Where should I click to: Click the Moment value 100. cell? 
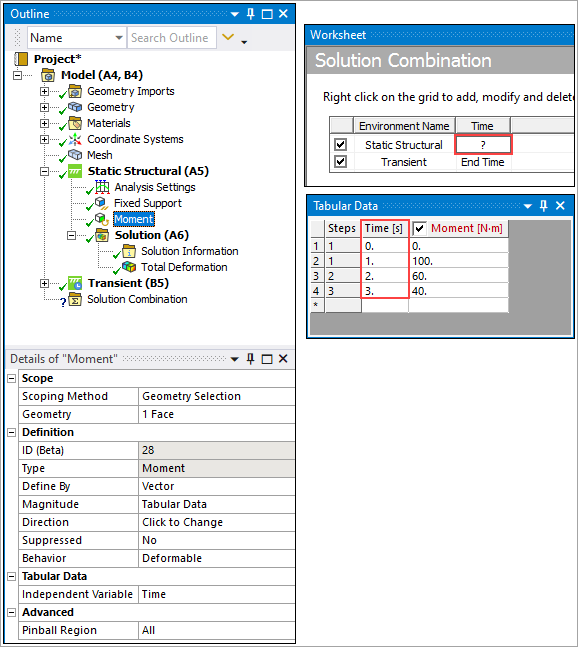click(459, 261)
